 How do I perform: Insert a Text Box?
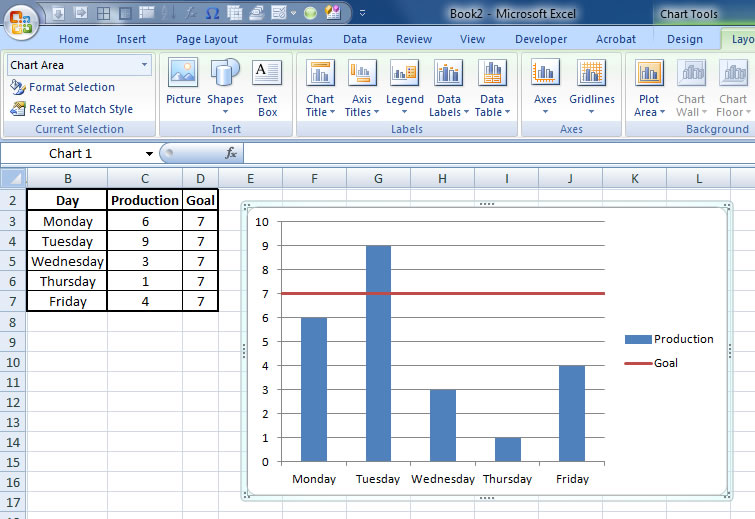pos(267,87)
